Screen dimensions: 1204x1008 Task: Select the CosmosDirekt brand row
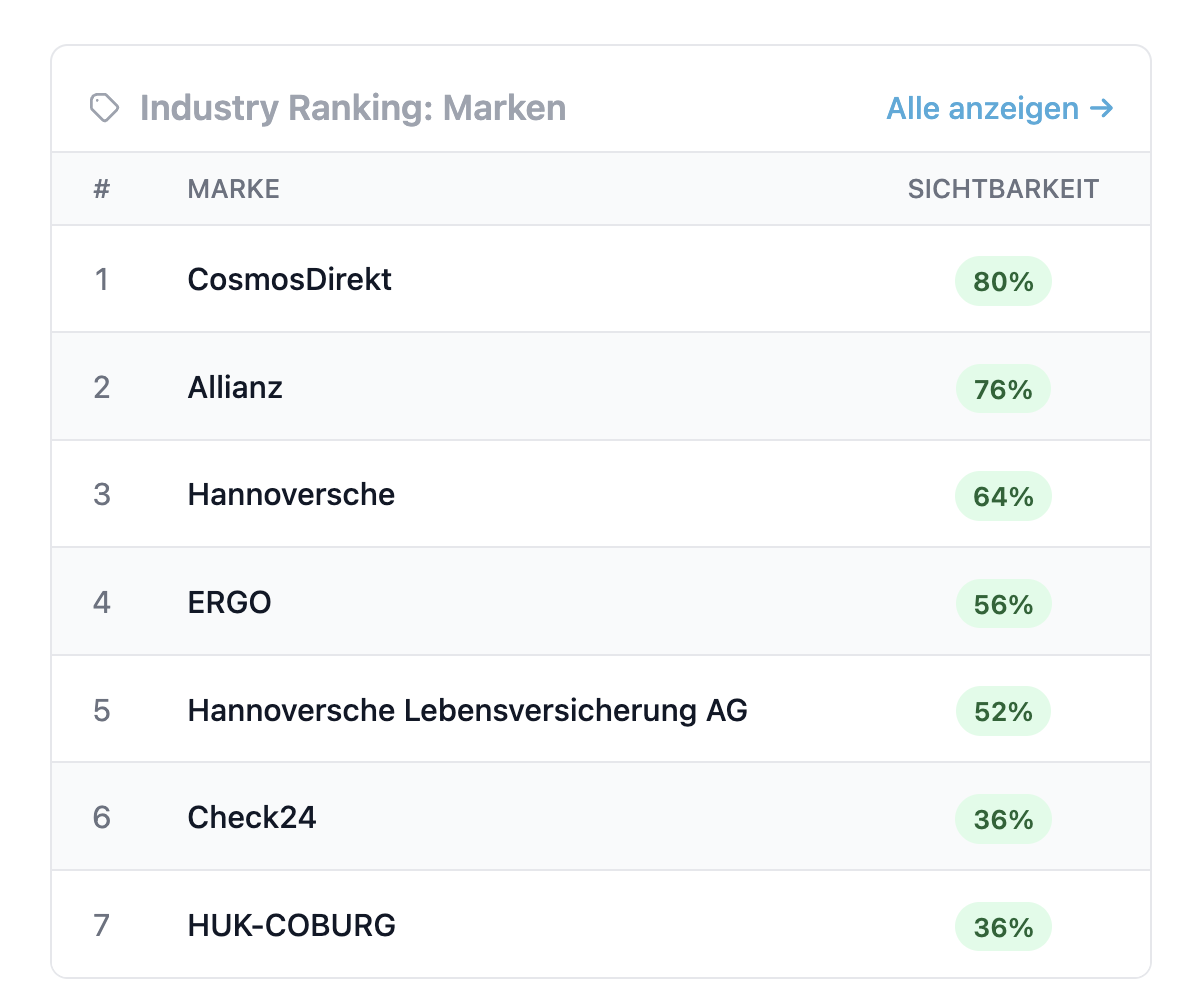click(290, 279)
